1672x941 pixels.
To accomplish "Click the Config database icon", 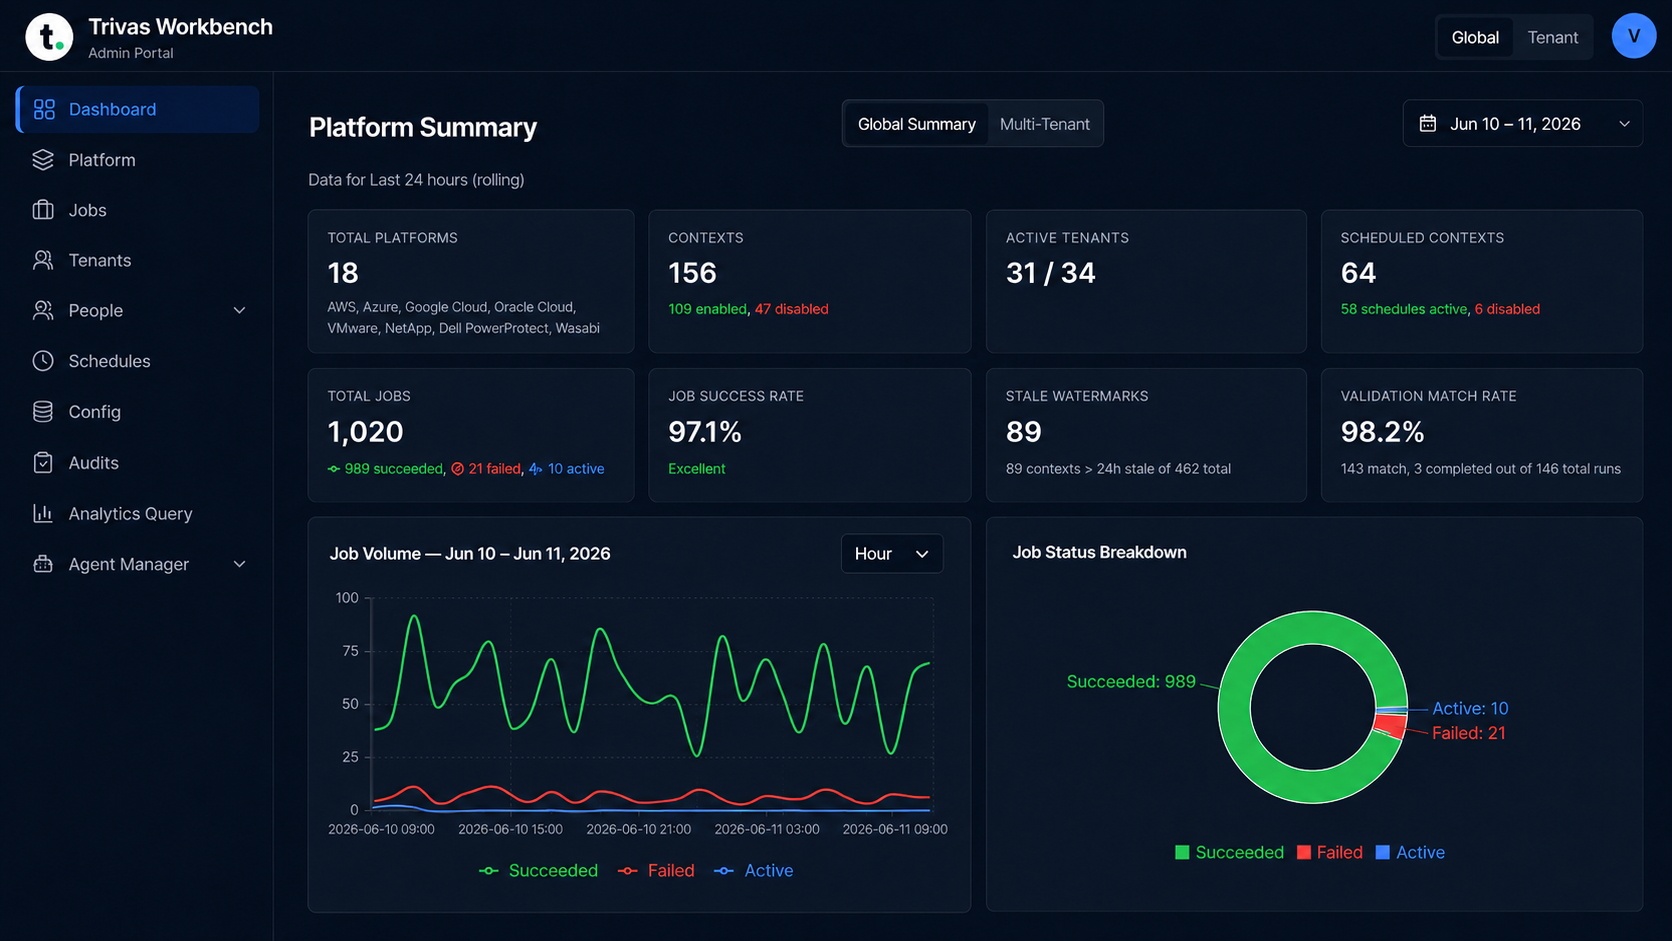I will tap(43, 412).
